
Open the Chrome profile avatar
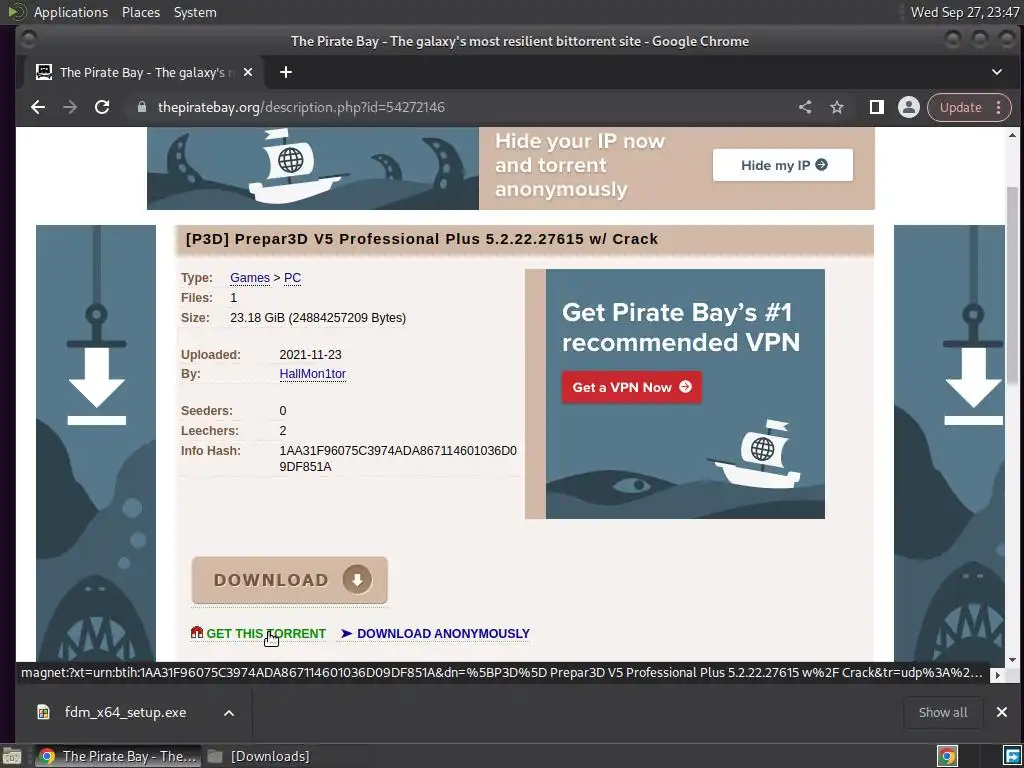click(908, 107)
